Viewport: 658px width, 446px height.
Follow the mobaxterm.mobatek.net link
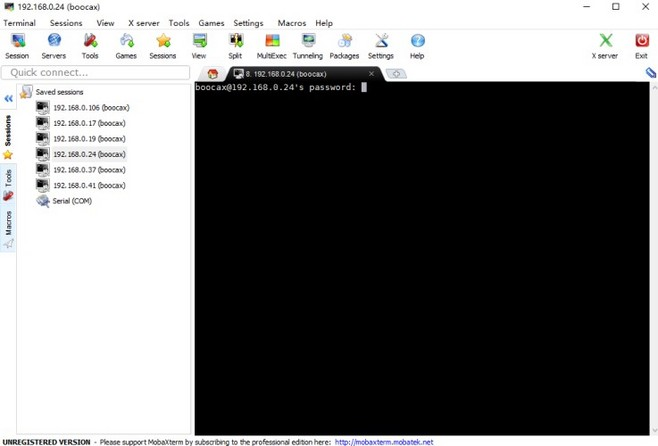384,442
